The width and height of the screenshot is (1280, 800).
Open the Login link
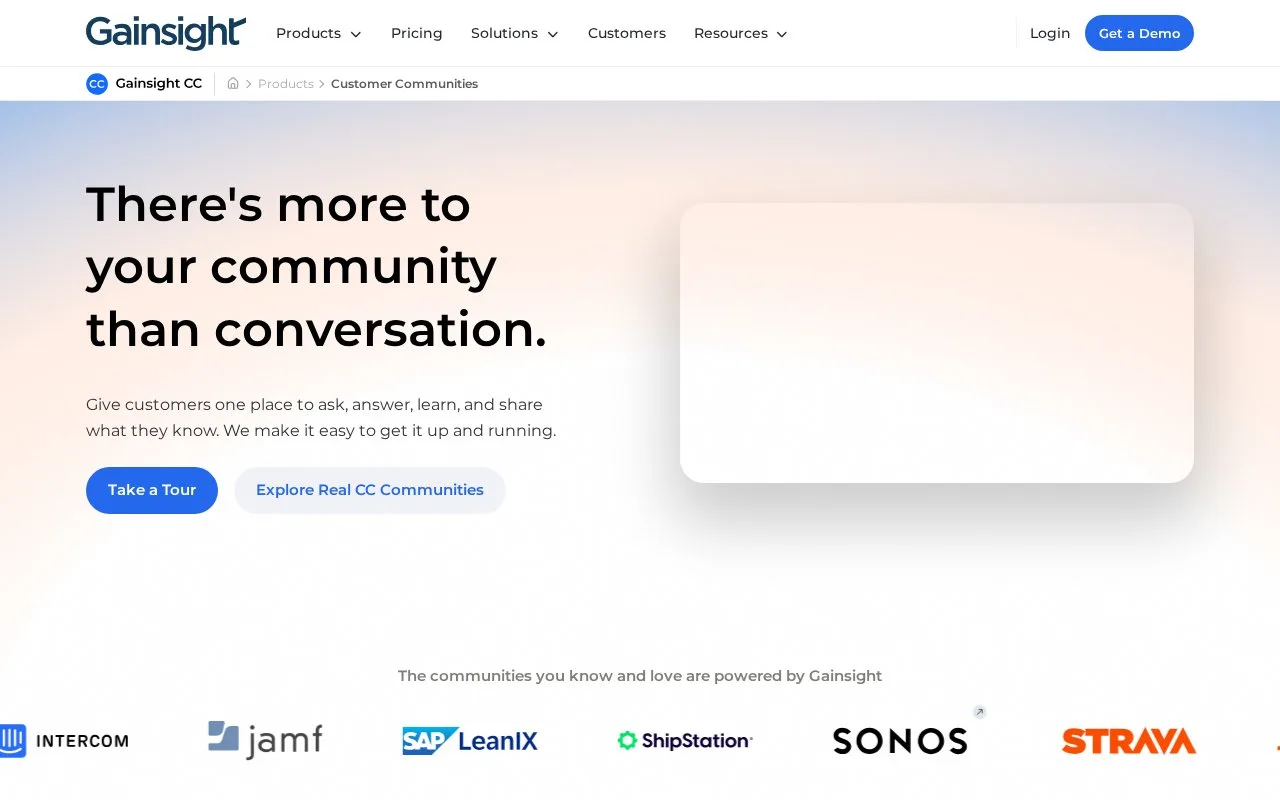coord(1050,33)
